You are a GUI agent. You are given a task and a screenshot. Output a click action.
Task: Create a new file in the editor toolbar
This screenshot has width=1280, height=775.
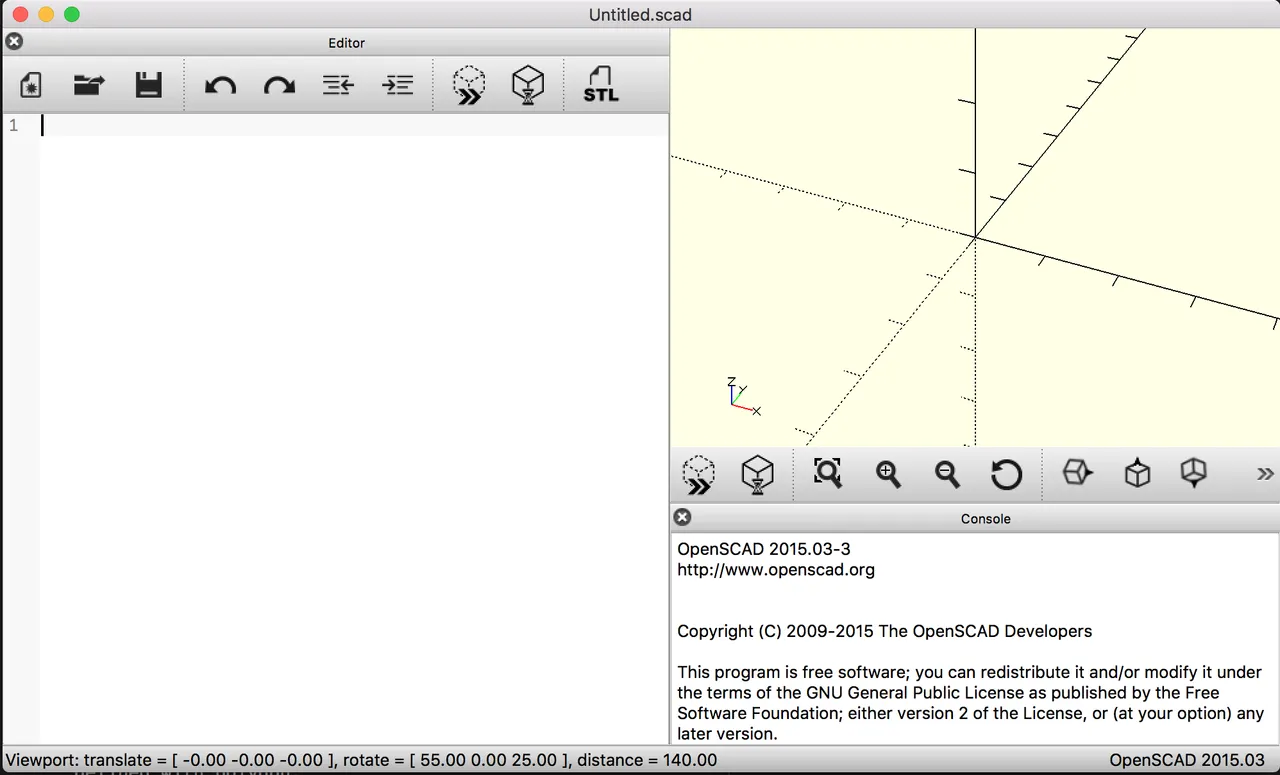pos(31,85)
